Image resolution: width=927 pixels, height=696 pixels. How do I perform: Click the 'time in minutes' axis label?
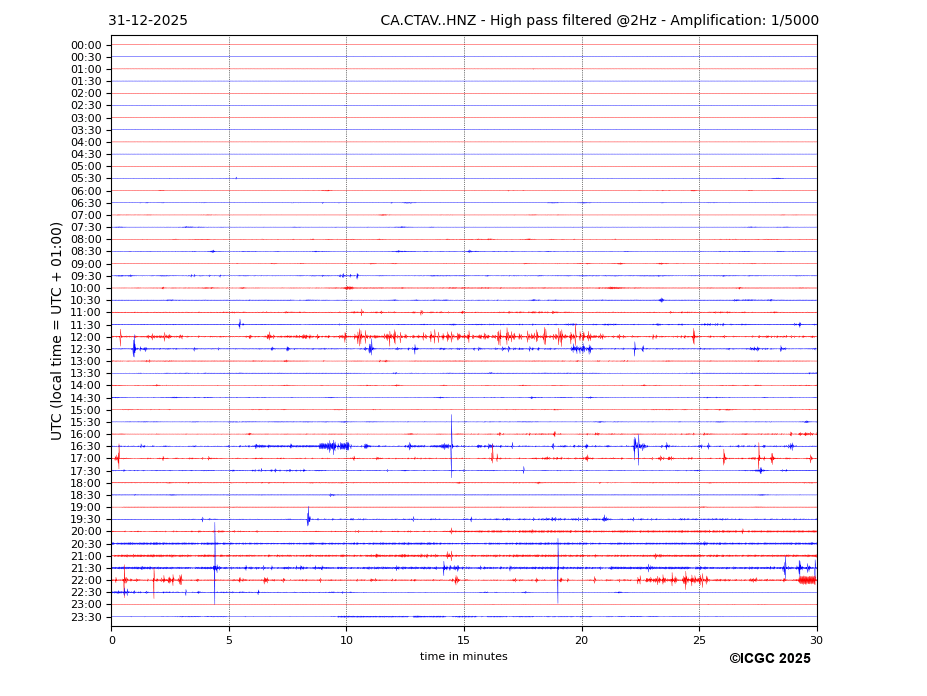pos(463,657)
